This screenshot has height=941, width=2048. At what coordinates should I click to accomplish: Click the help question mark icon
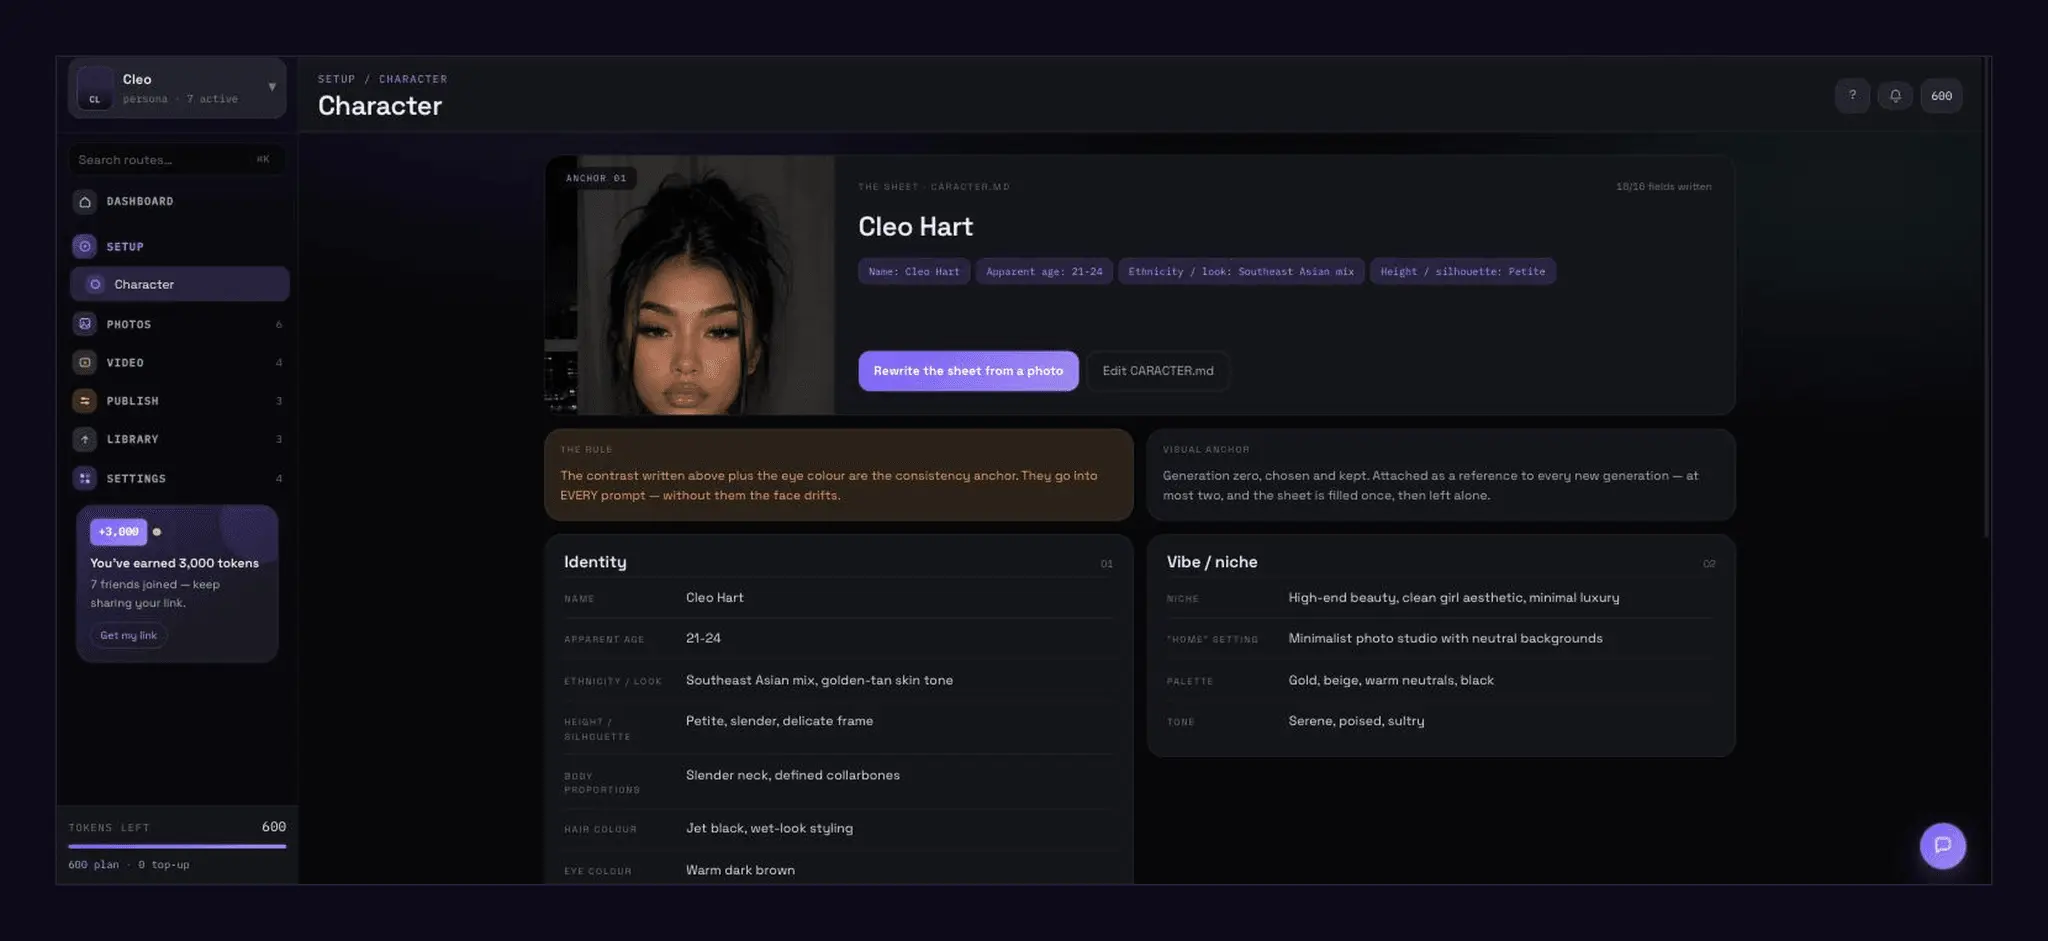coord(1852,96)
